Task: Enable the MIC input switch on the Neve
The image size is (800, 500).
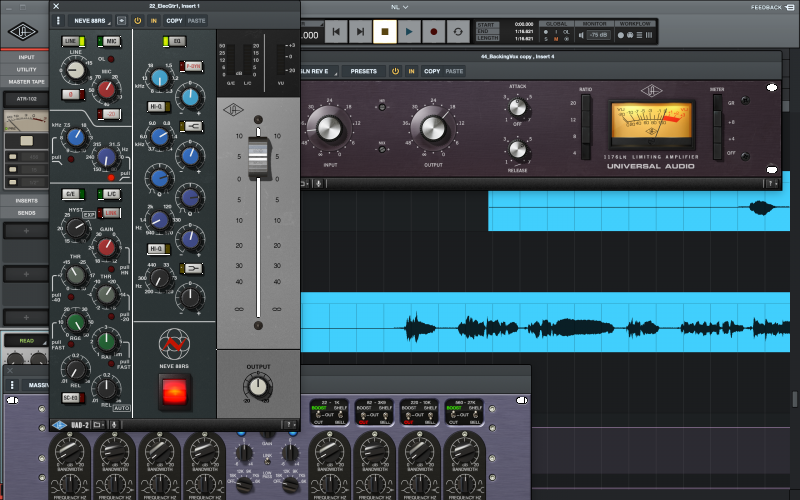Action: click(109, 41)
